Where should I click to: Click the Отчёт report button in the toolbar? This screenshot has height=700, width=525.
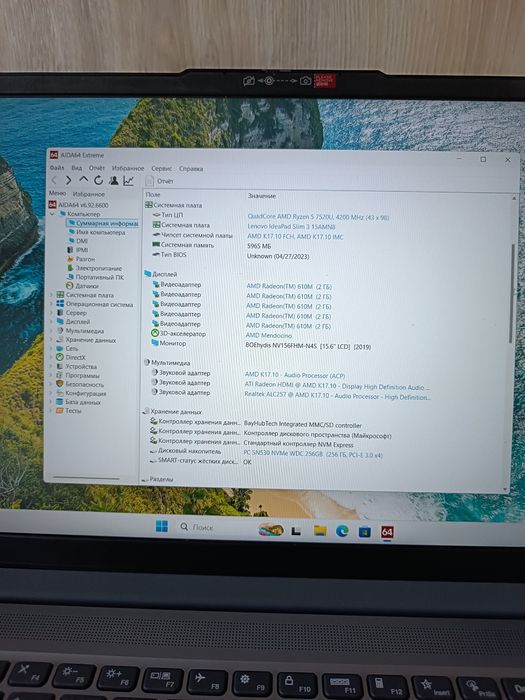pos(159,181)
